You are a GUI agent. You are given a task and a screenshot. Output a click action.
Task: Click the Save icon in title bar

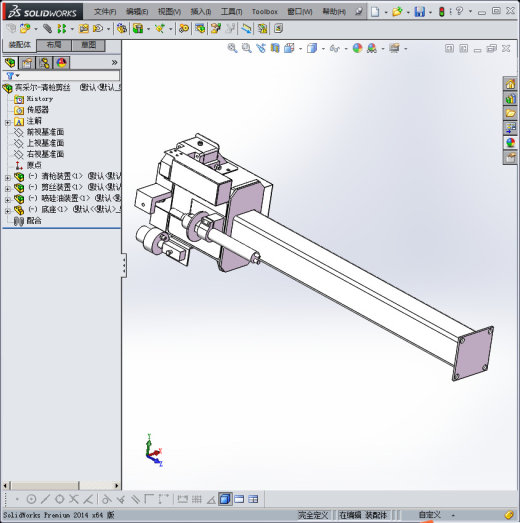pos(420,12)
